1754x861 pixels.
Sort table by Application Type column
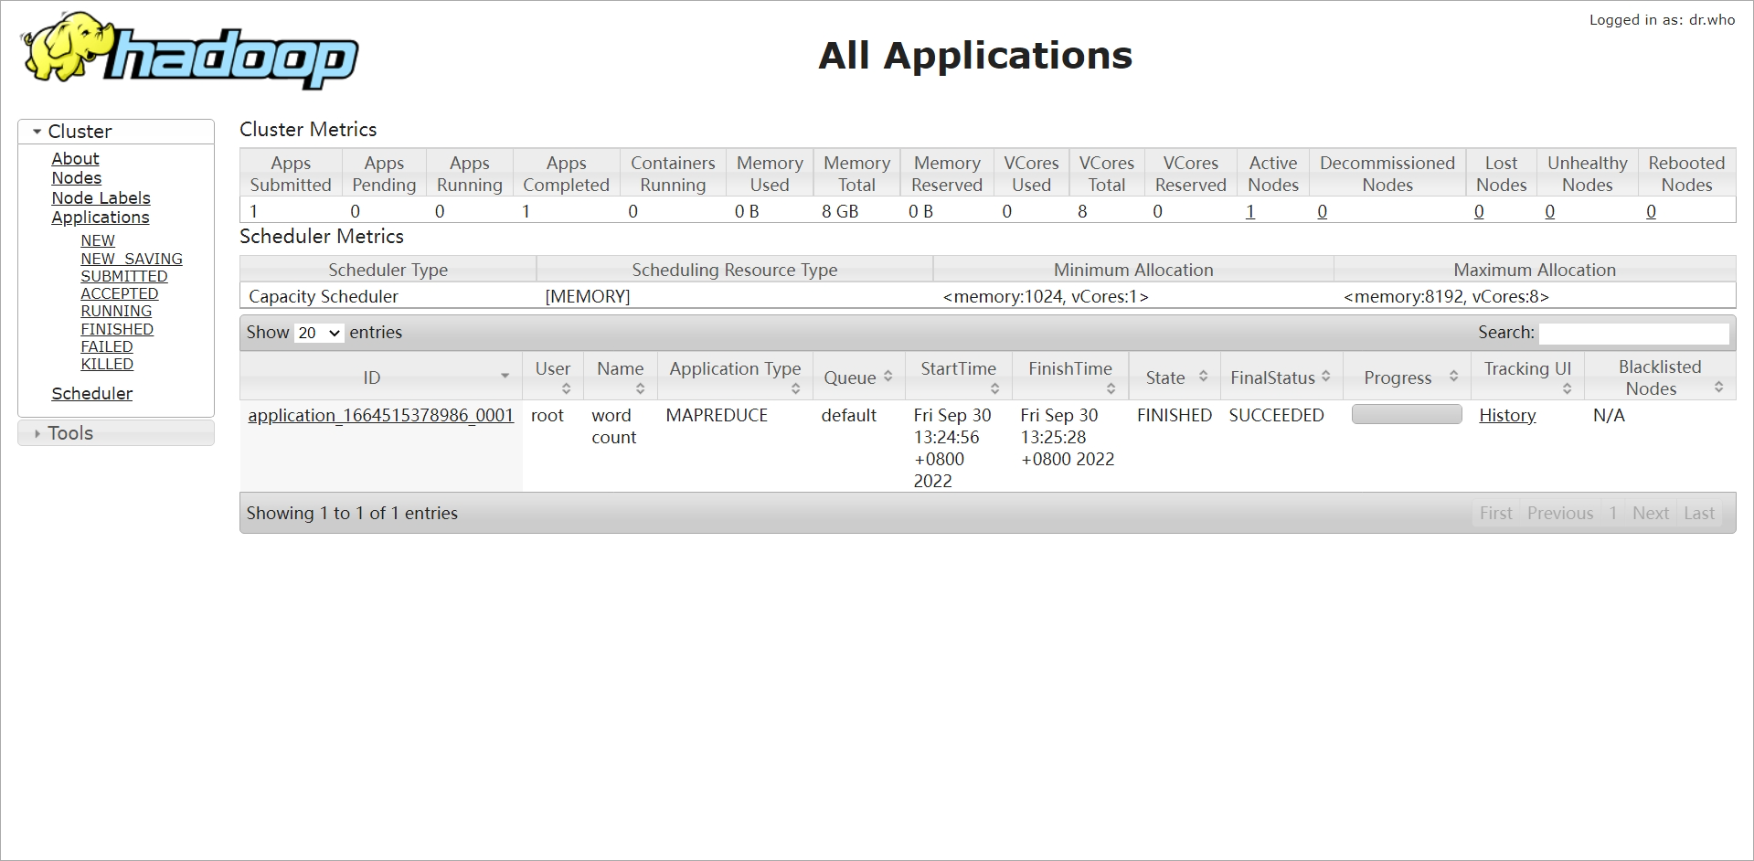(x=735, y=377)
